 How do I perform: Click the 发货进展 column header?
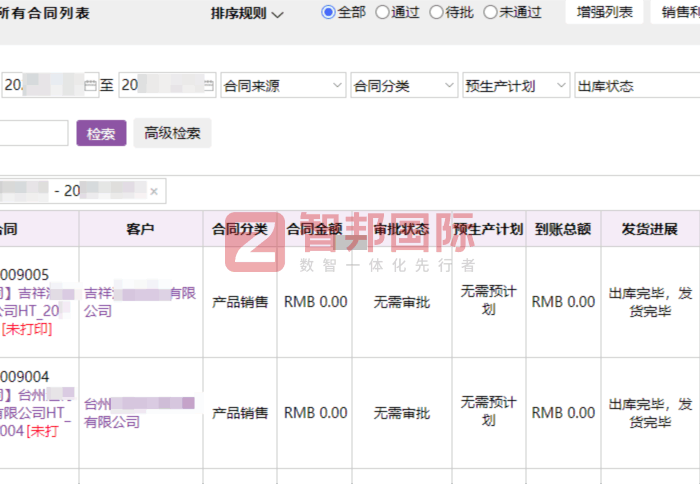tap(649, 229)
